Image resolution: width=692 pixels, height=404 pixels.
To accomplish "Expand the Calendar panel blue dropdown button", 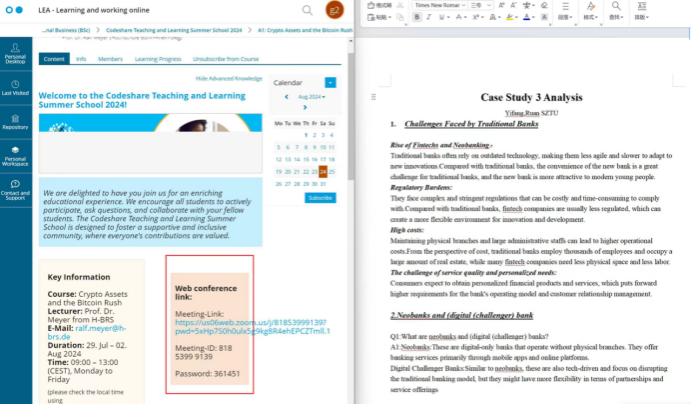I will pyautogui.click(x=330, y=83).
